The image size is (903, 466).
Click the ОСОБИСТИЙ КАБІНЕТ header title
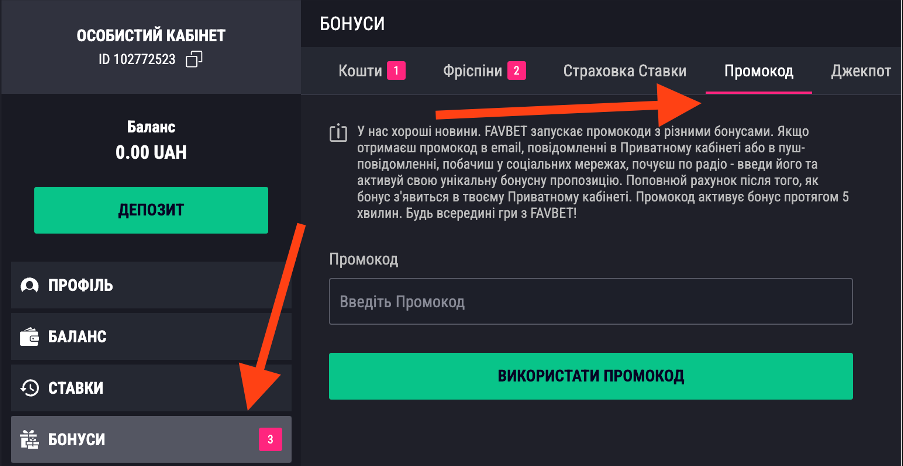click(151, 36)
